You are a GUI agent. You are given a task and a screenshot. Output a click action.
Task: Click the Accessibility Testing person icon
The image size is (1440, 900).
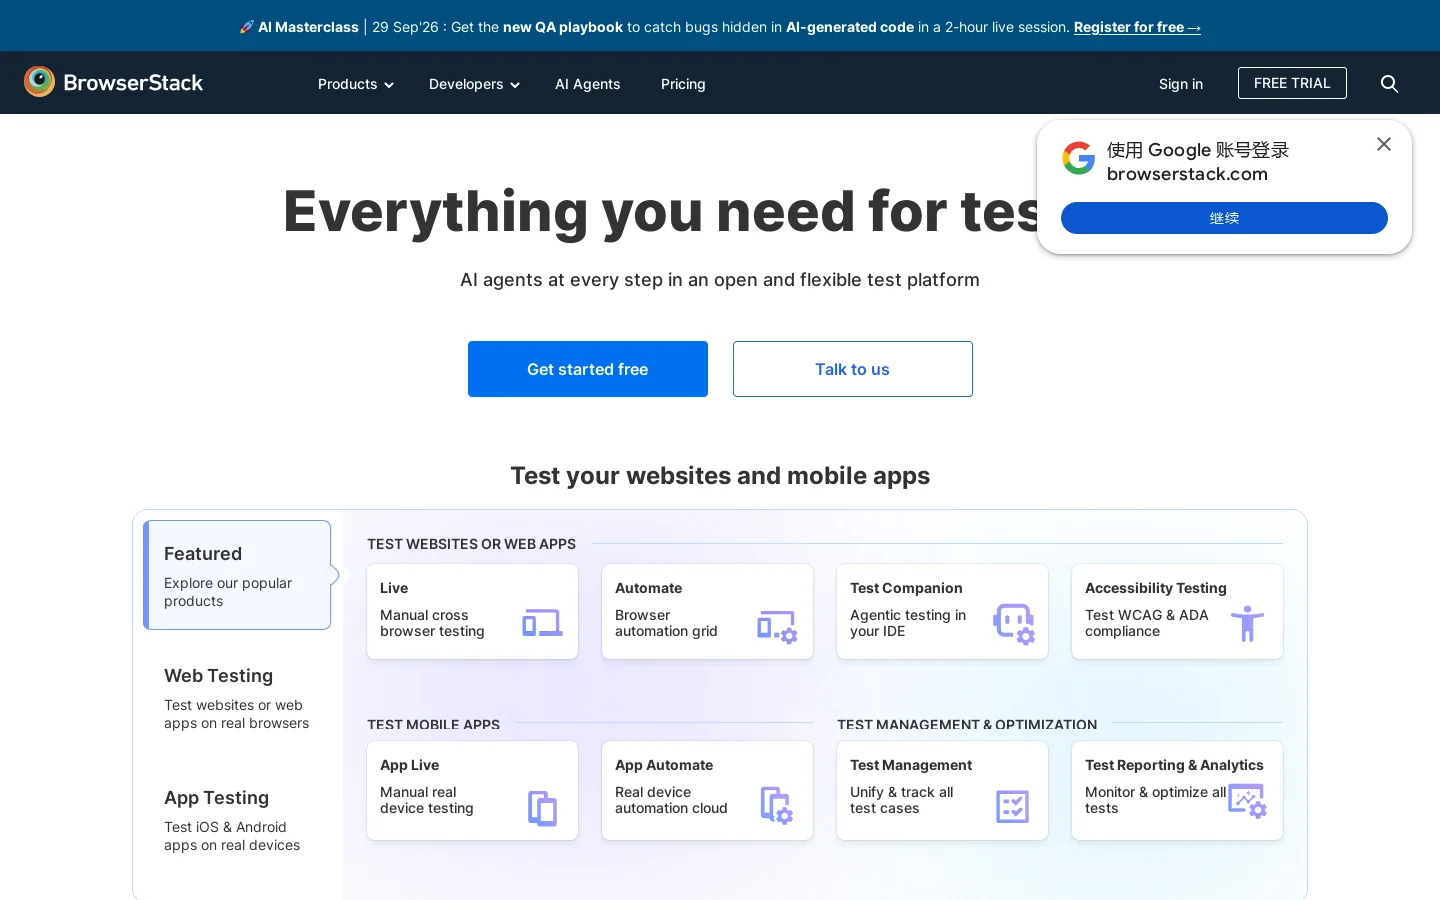click(1247, 623)
